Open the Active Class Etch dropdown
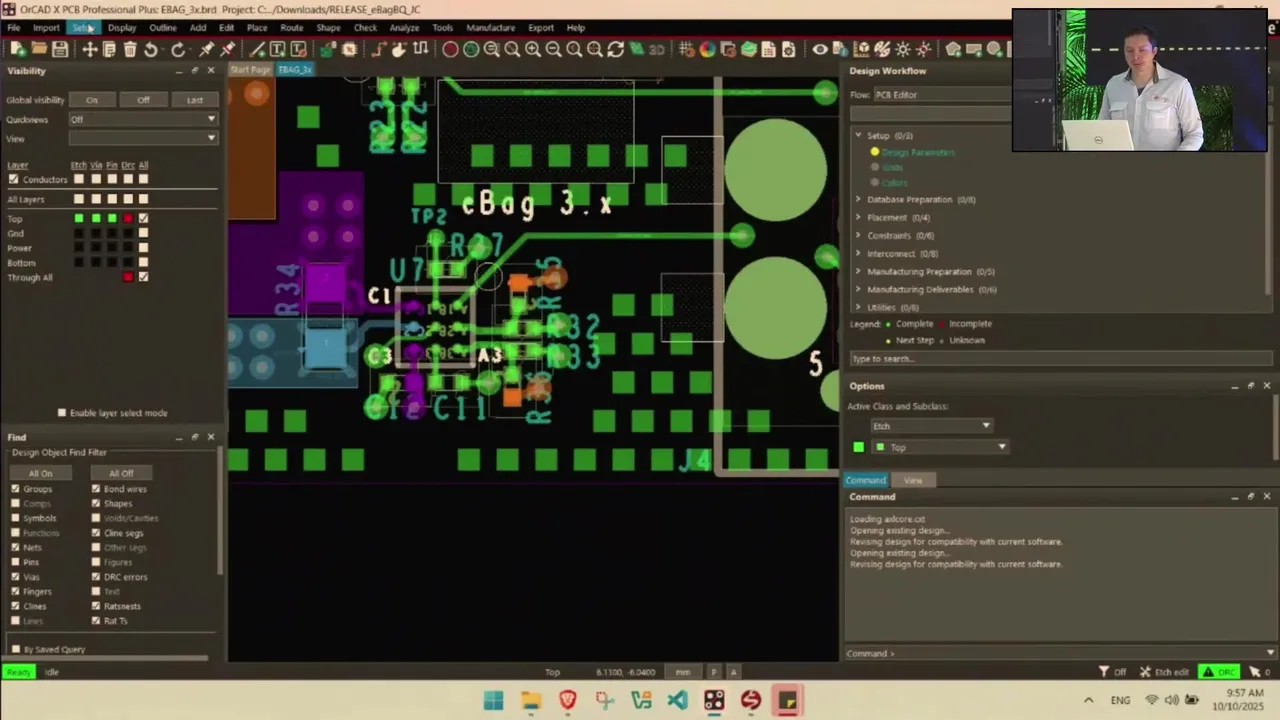This screenshot has width=1280, height=720. pyautogui.click(x=932, y=426)
